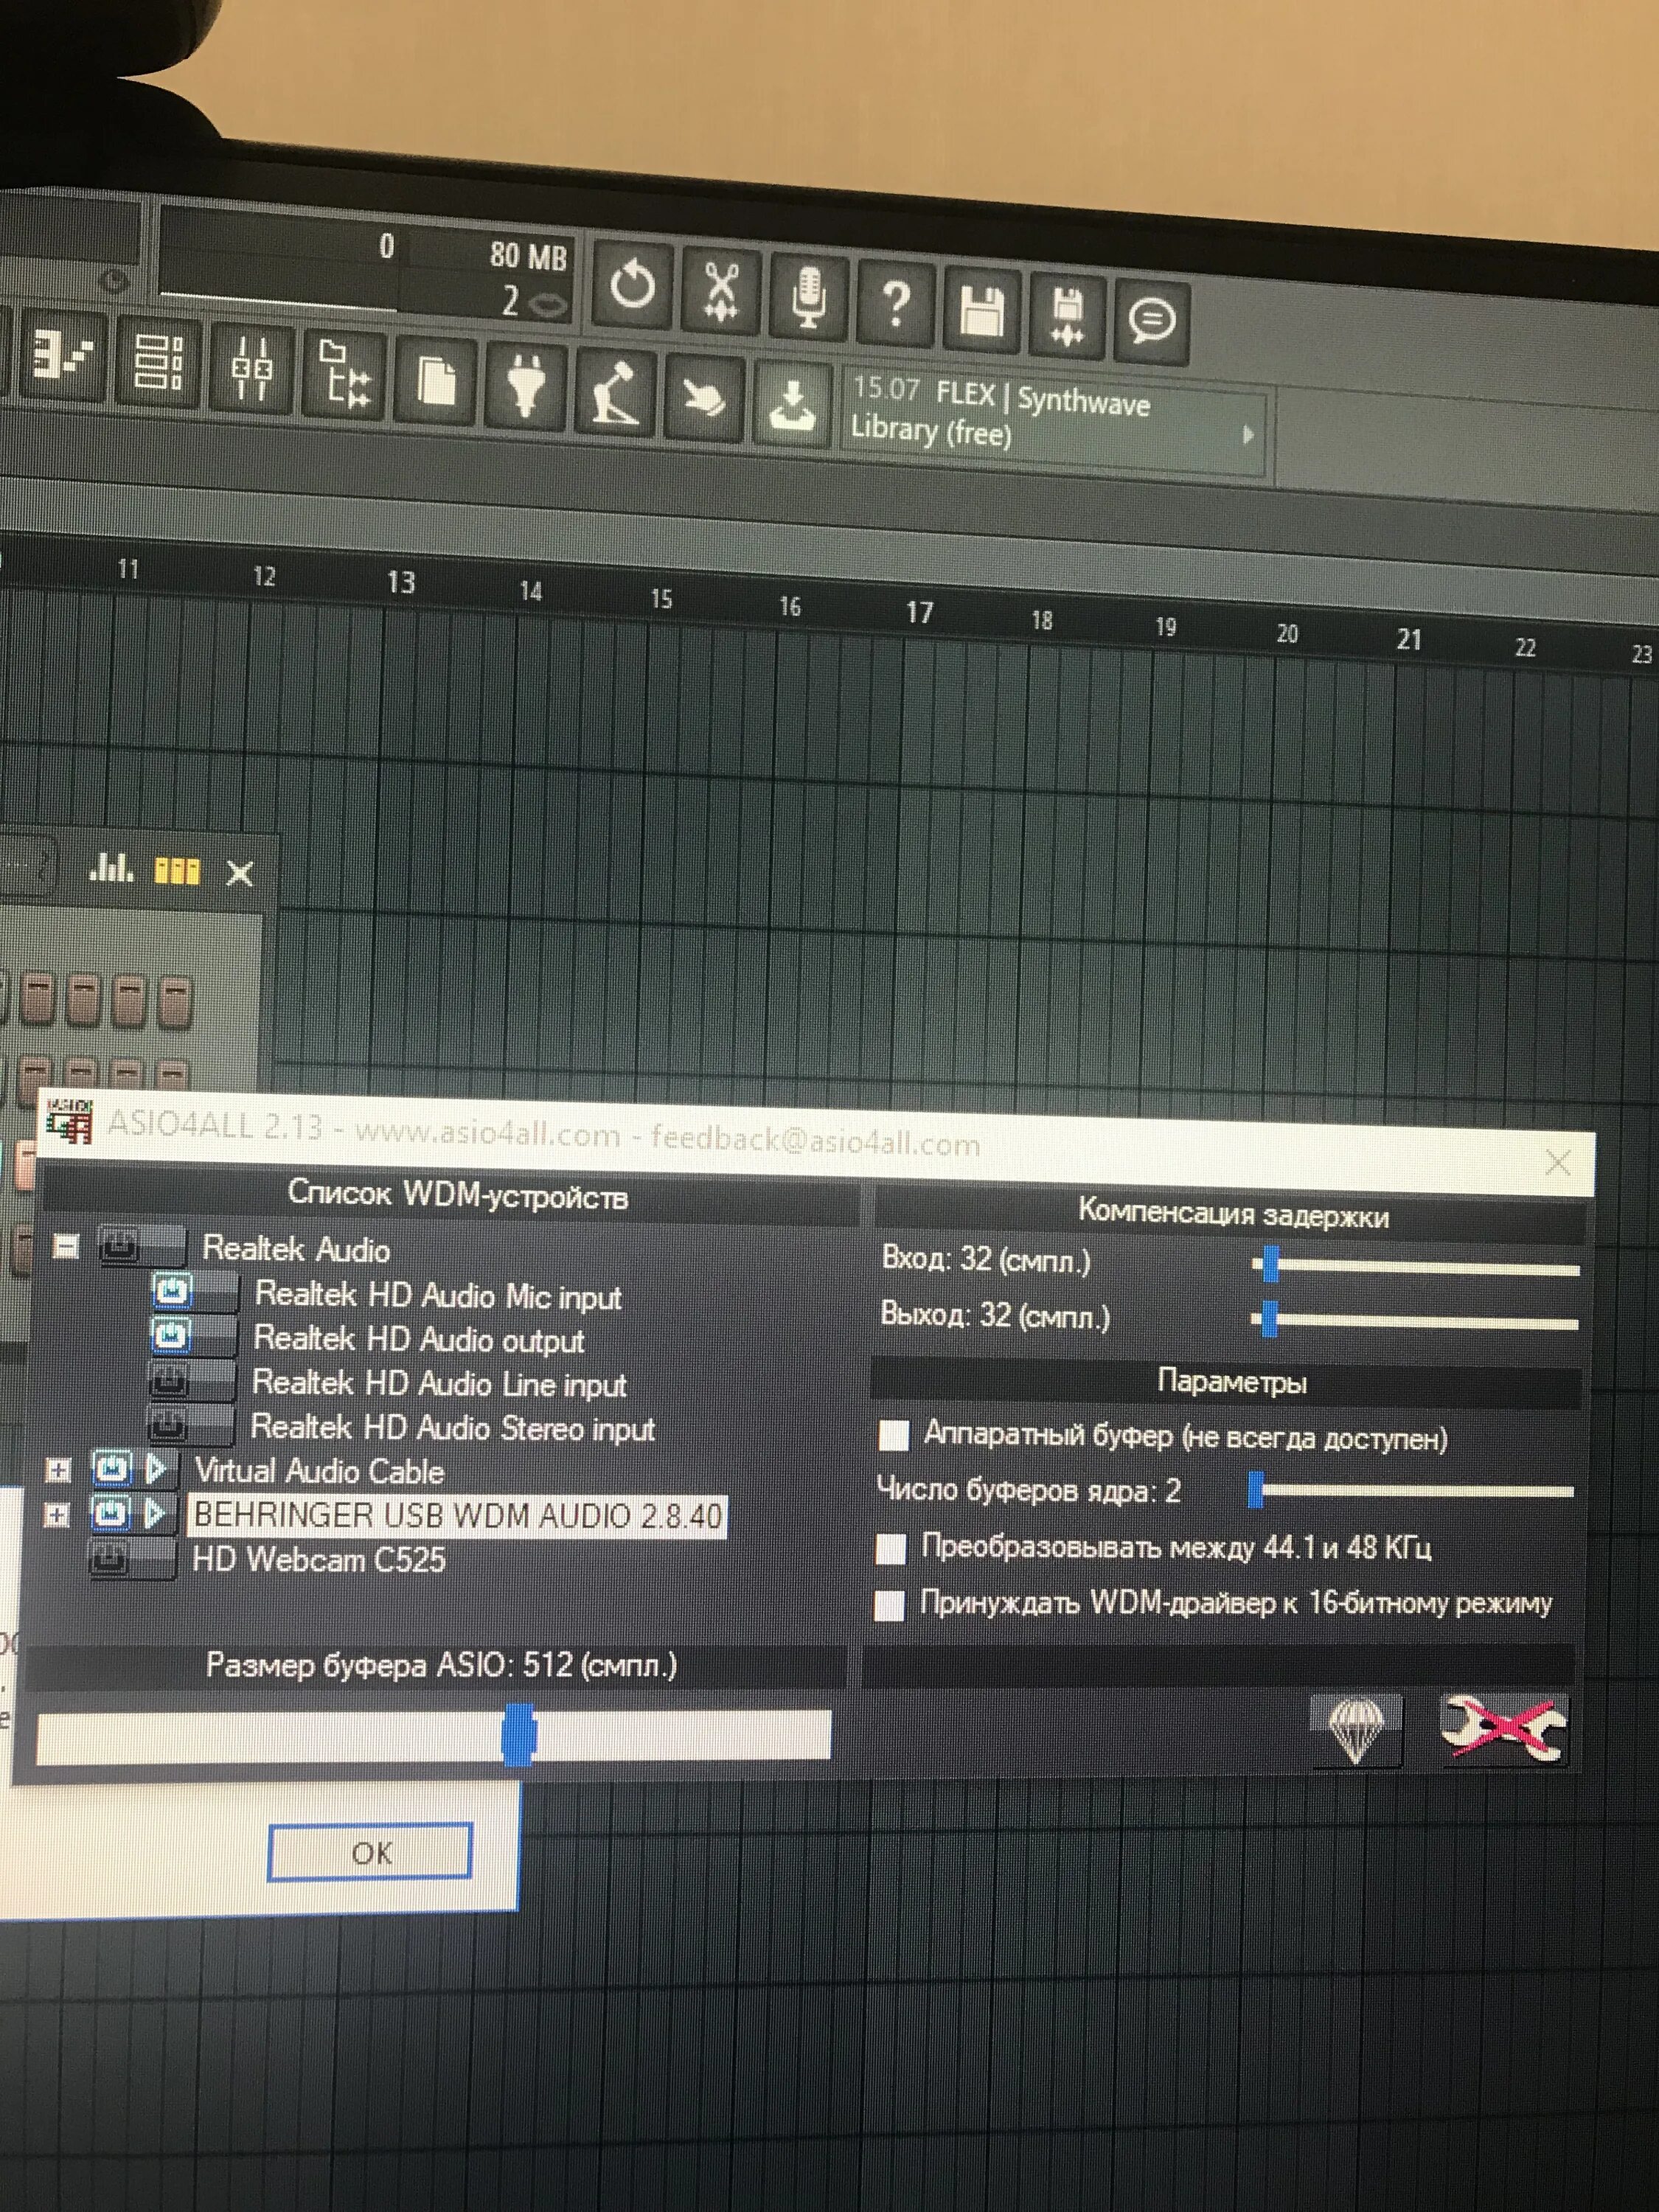Open the FLEX Synthwave hint panel arrow

[1248, 435]
